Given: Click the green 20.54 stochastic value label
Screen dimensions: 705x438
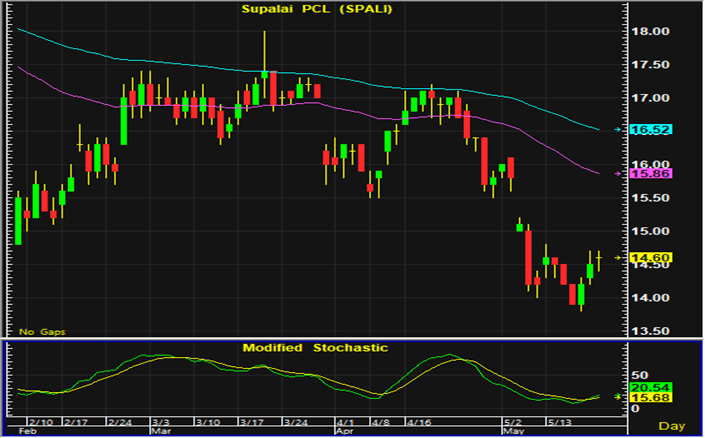Looking at the screenshot, I should coord(651,387).
